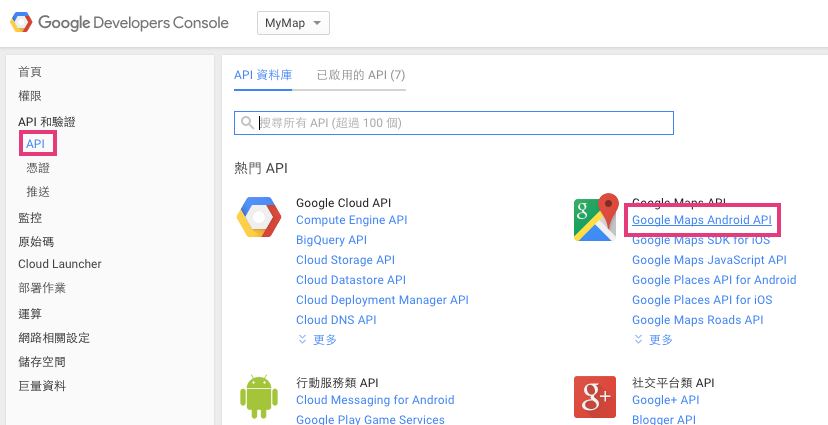This screenshot has width=828, height=425.
Task: Open the Google+ API link
Action: click(x=666, y=400)
